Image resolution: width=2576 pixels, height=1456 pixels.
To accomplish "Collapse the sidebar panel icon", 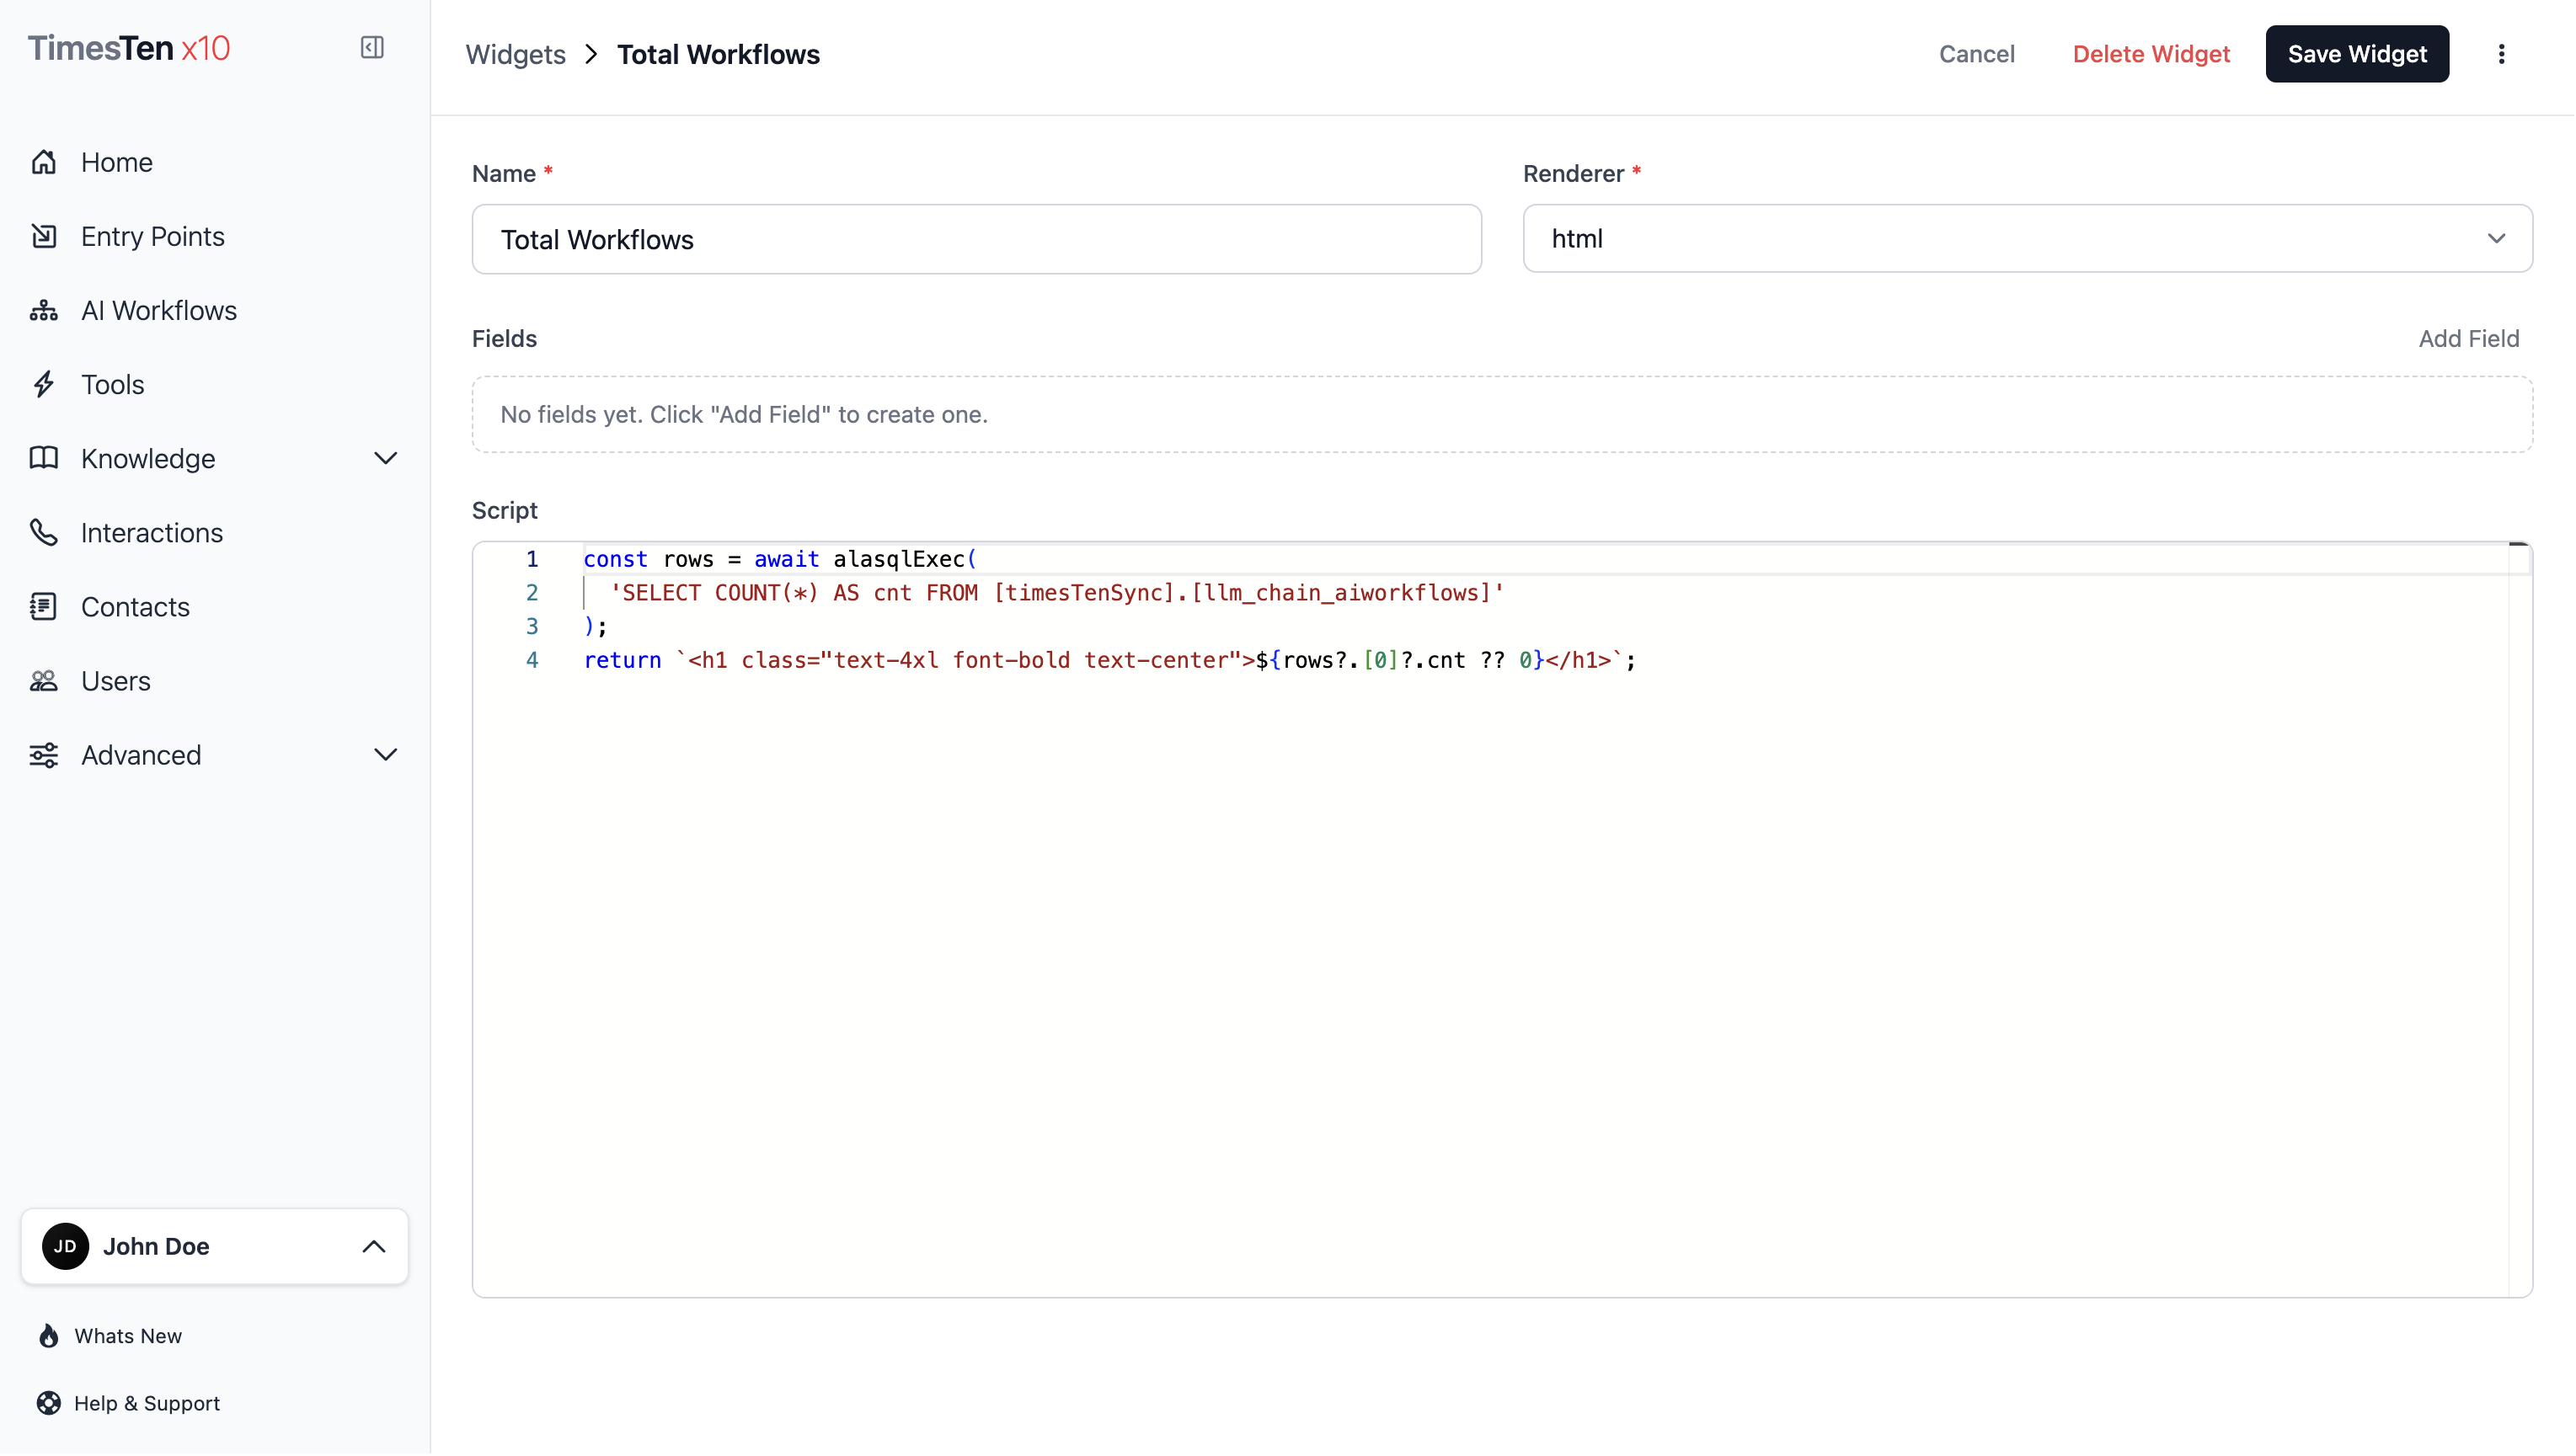I will tap(372, 48).
